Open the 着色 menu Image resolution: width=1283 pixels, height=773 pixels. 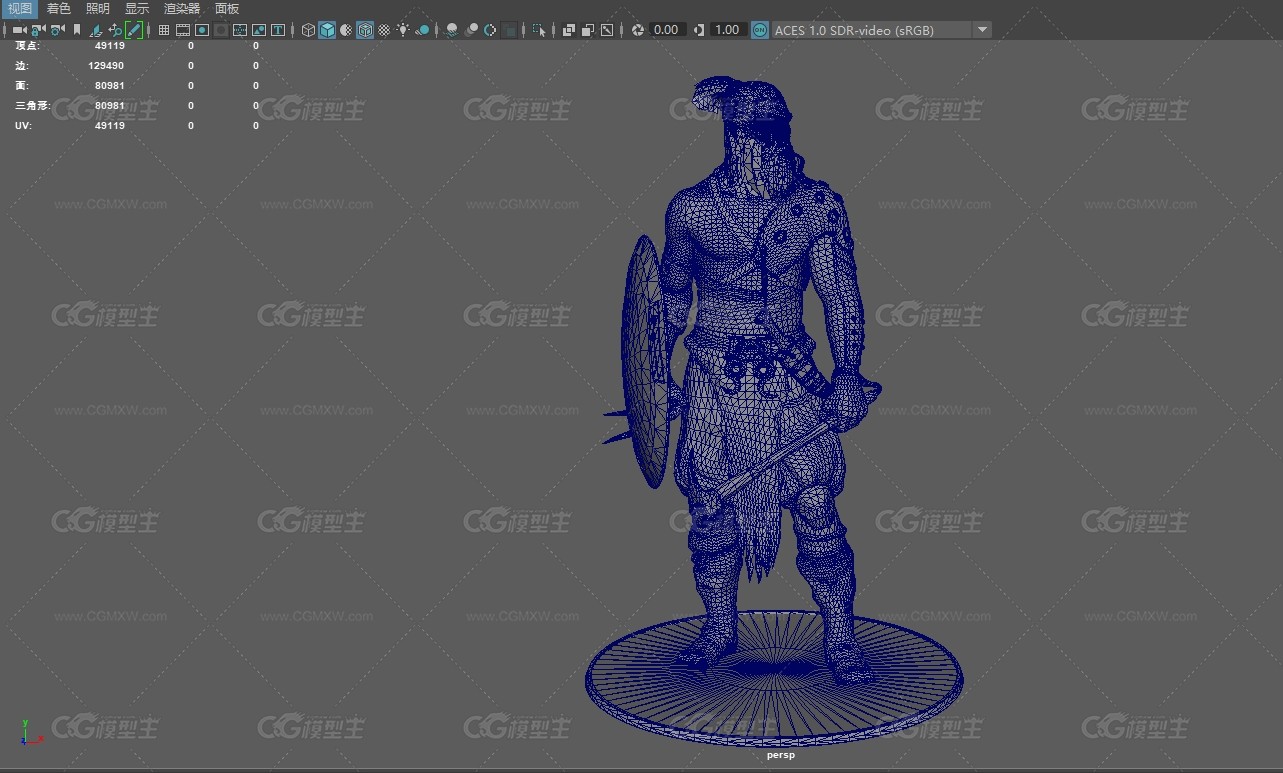pyautogui.click(x=59, y=9)
